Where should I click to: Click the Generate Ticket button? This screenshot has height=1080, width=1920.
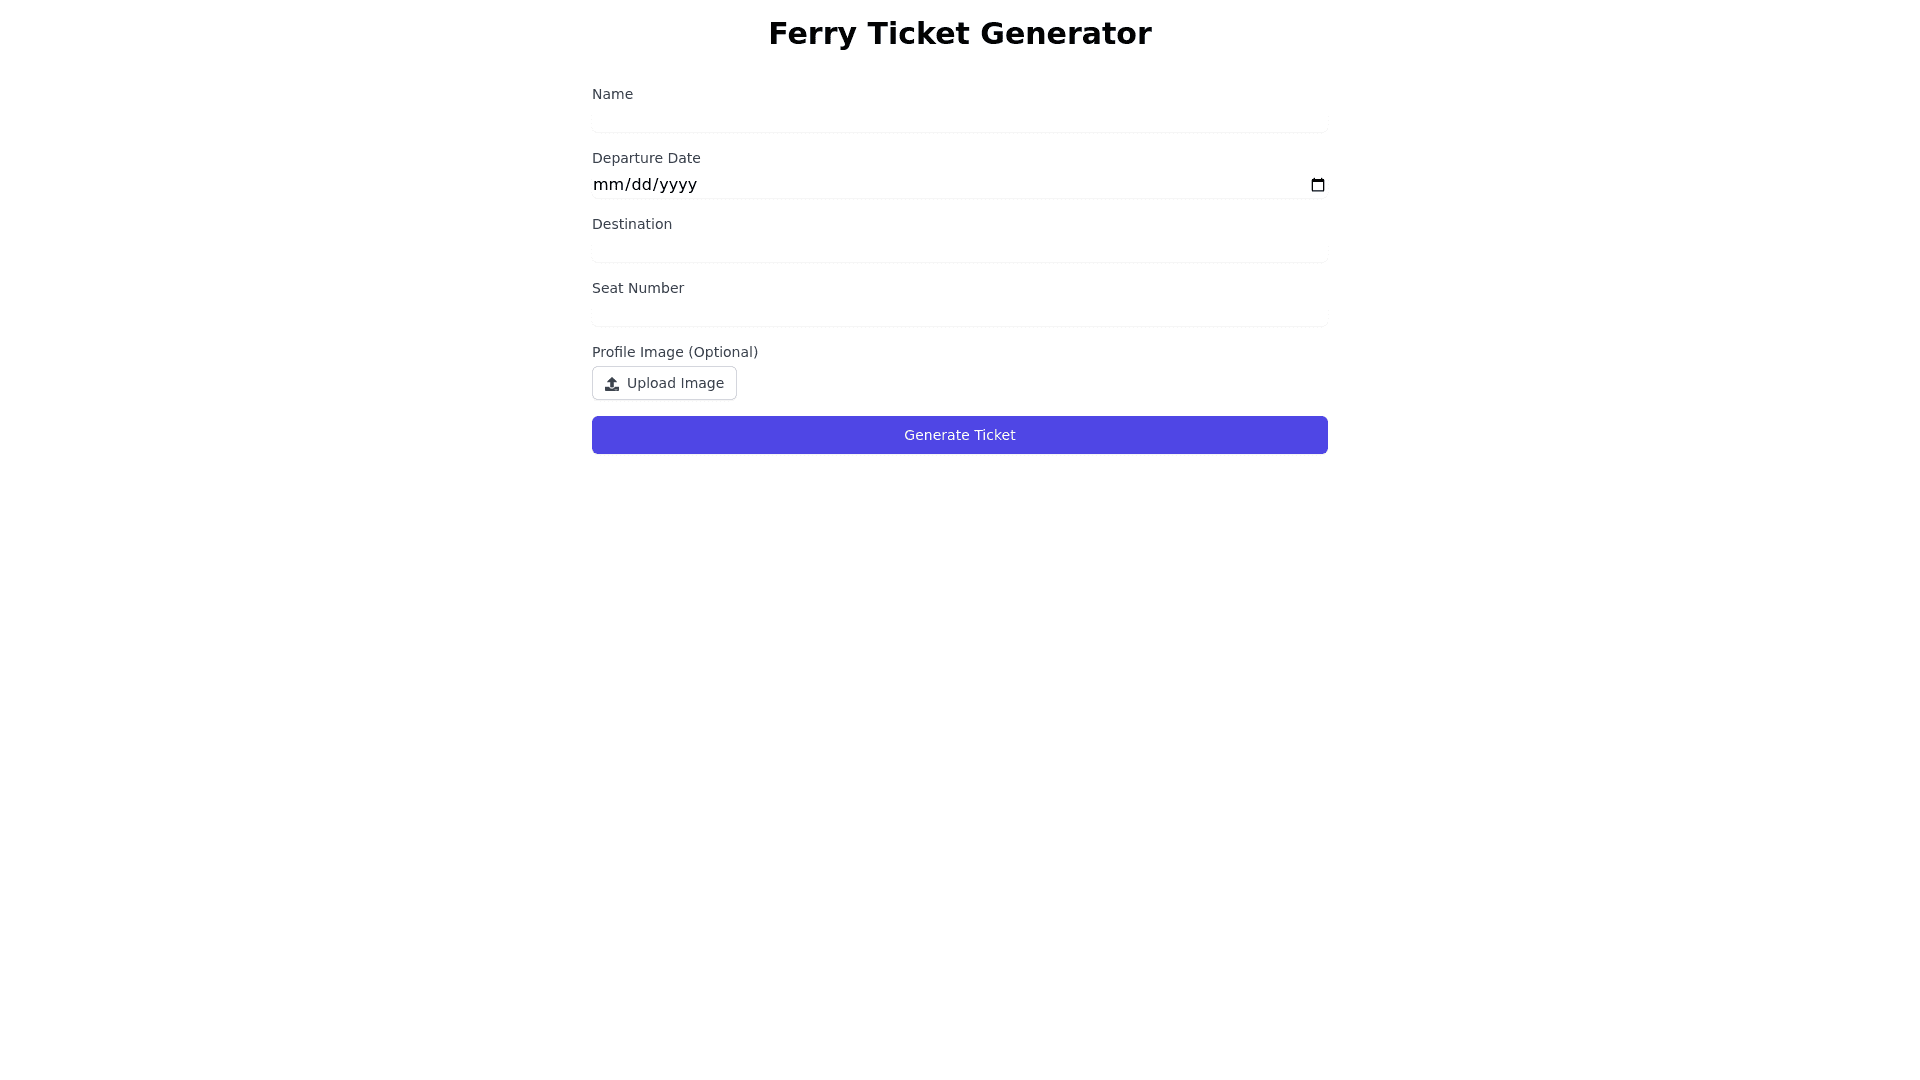tap(959, 435)
